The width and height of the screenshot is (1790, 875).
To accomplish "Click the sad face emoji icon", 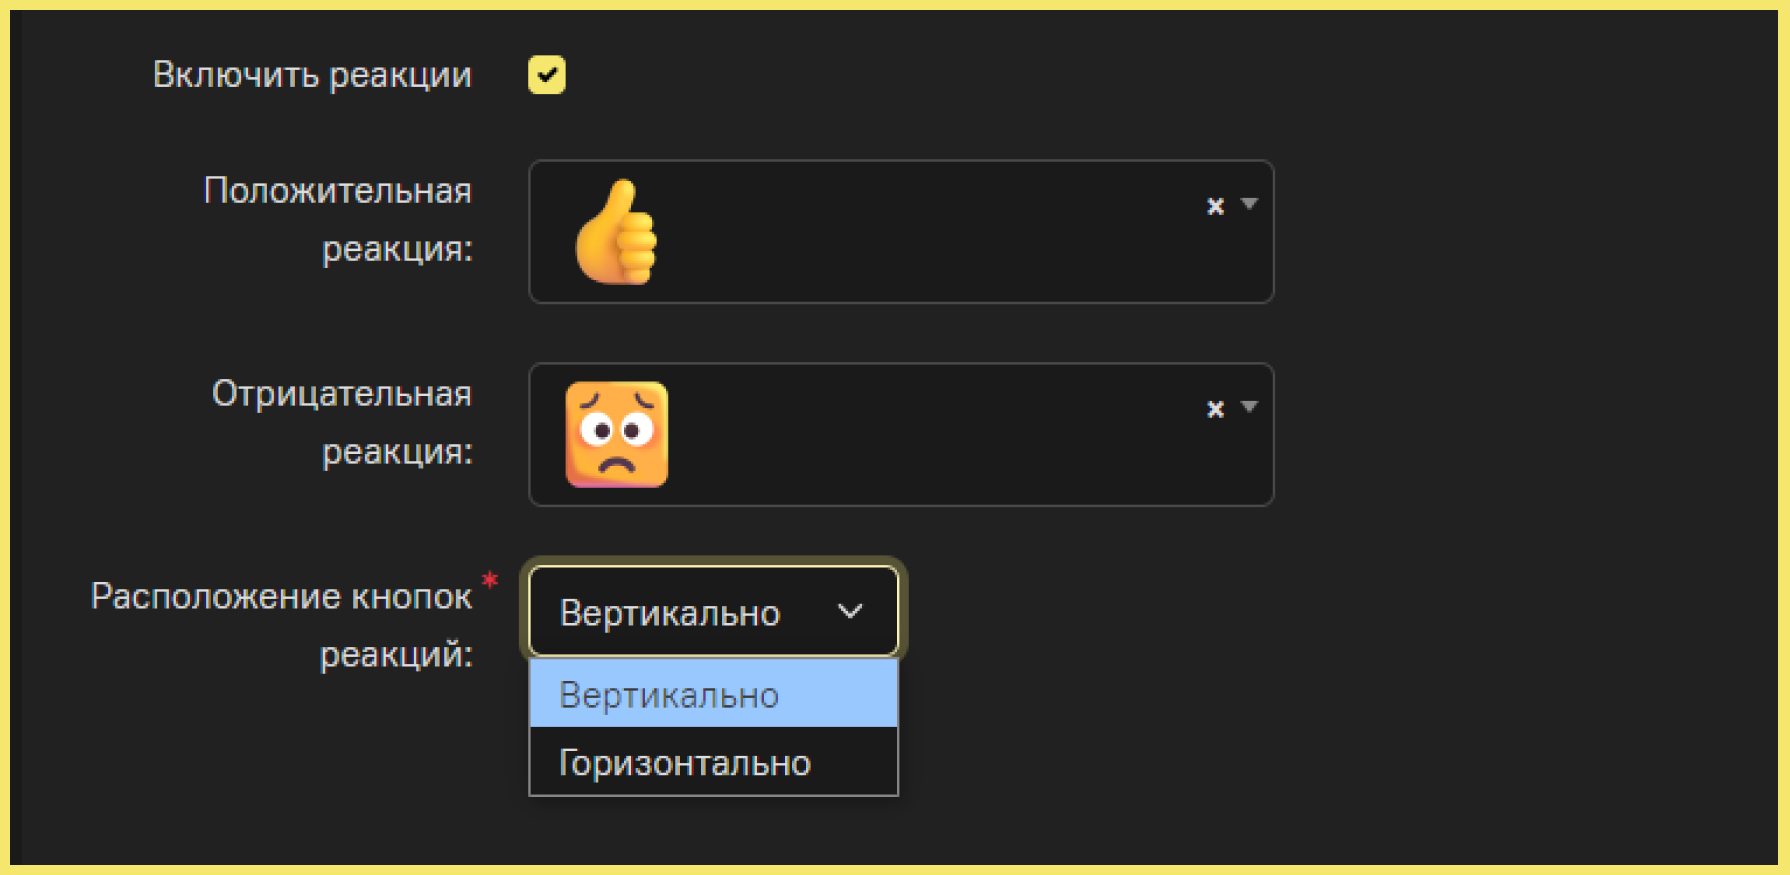I will click(x=616, y=434).
